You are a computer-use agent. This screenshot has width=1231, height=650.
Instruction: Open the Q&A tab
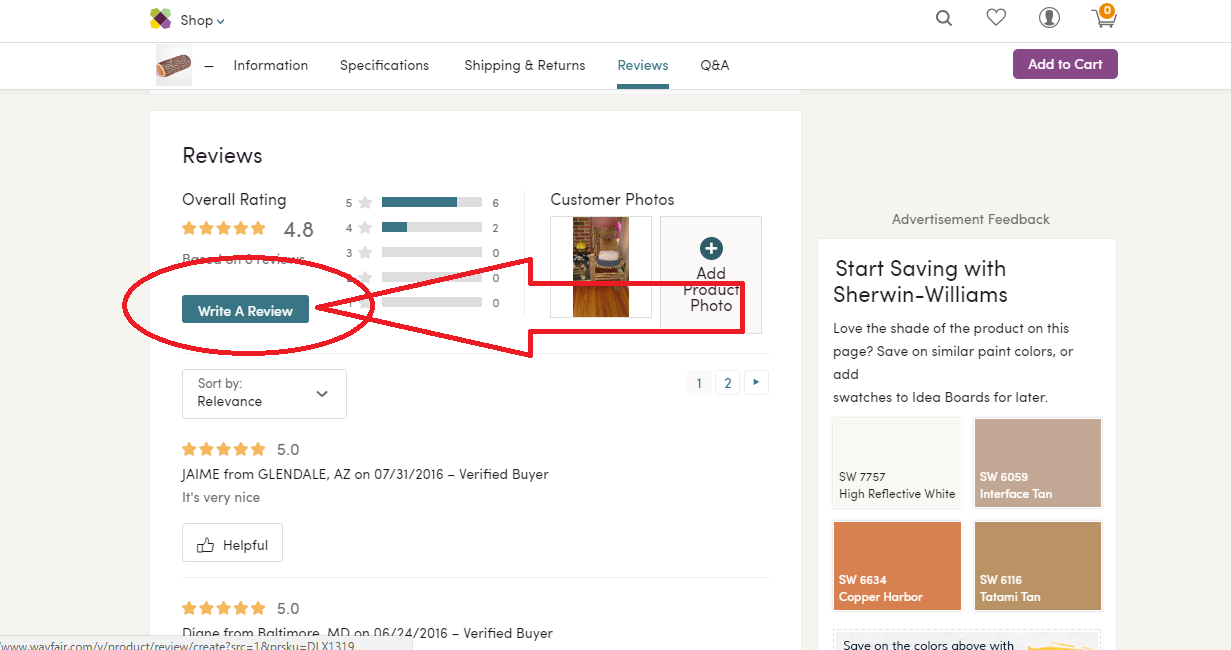click(714, 65)
